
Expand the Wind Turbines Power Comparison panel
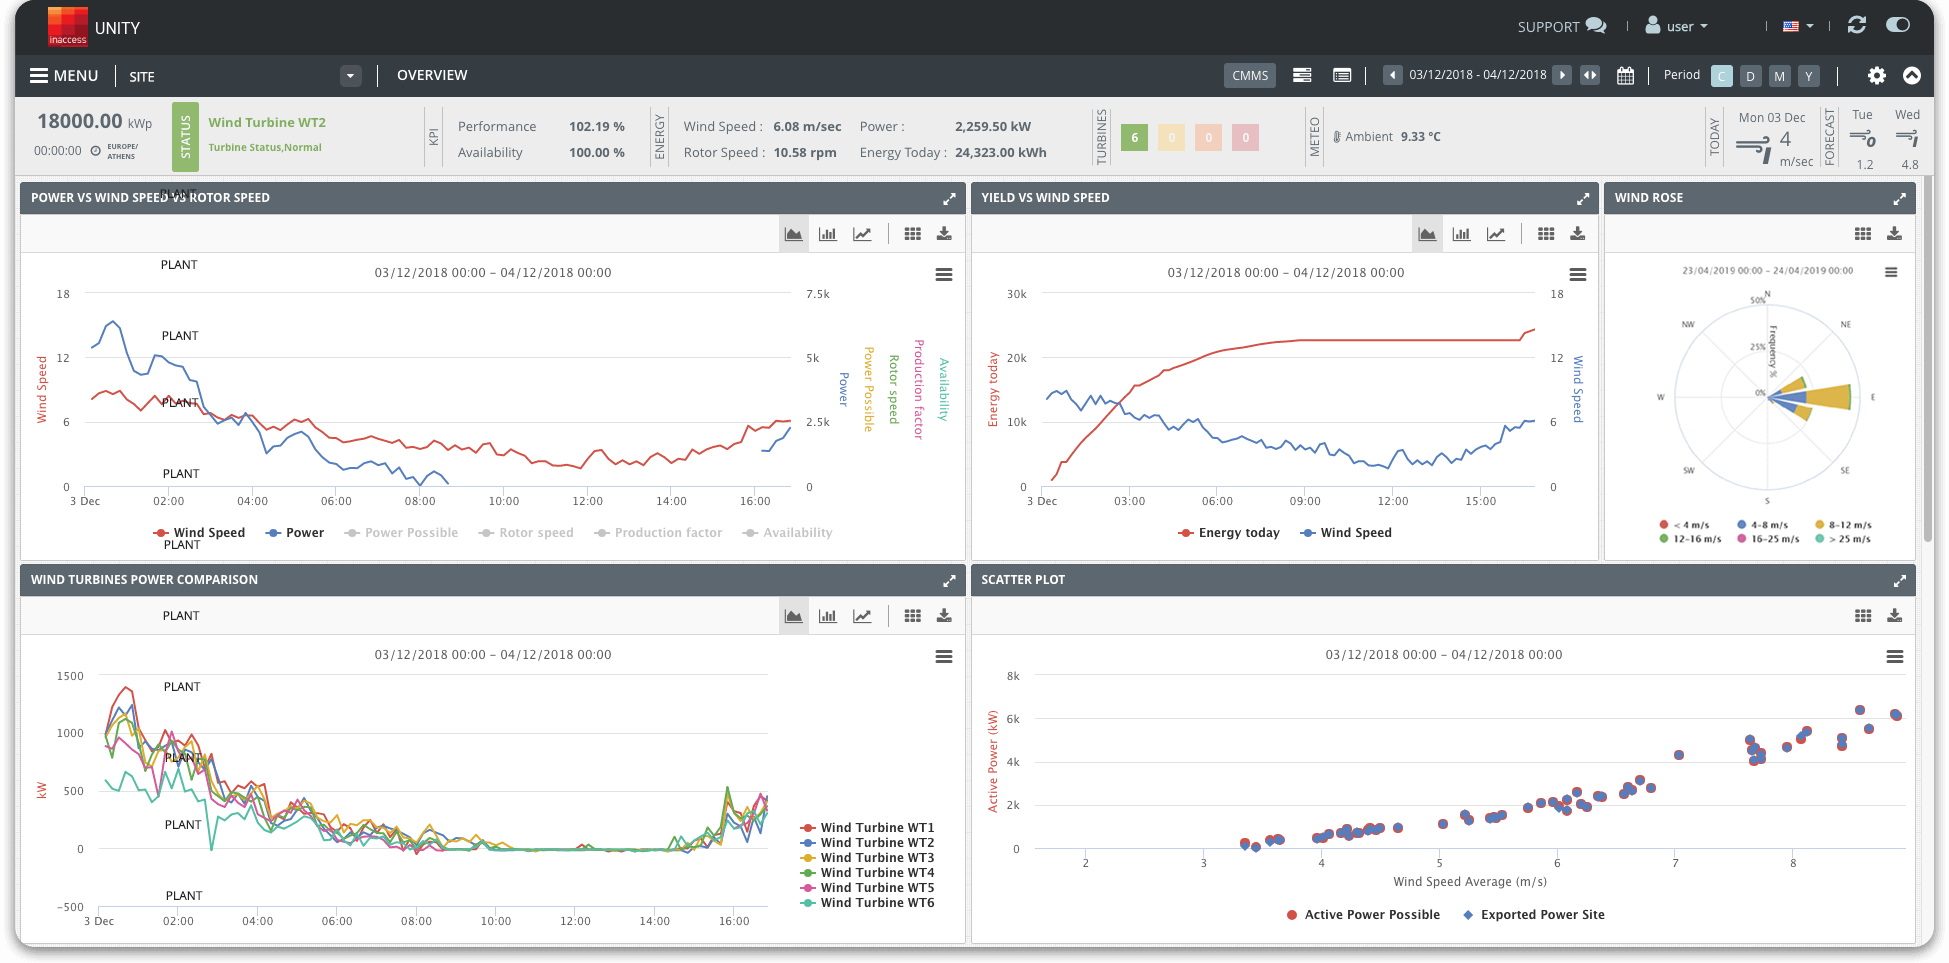coord(949,581)
